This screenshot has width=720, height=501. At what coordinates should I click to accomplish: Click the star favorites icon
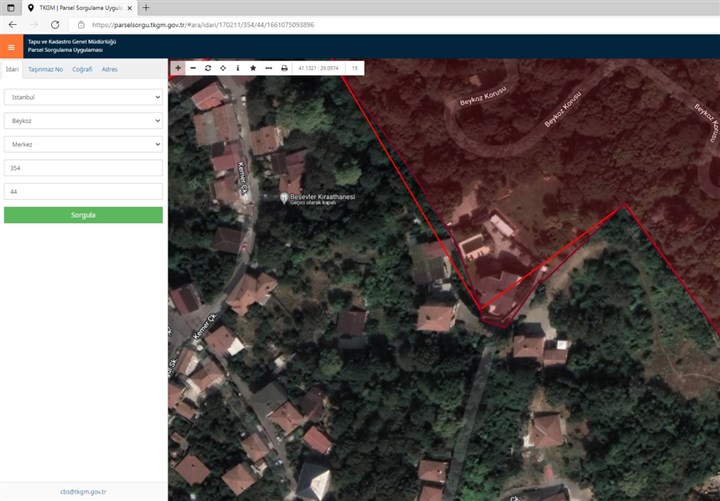pyautogui.click(x=253, y=68)
